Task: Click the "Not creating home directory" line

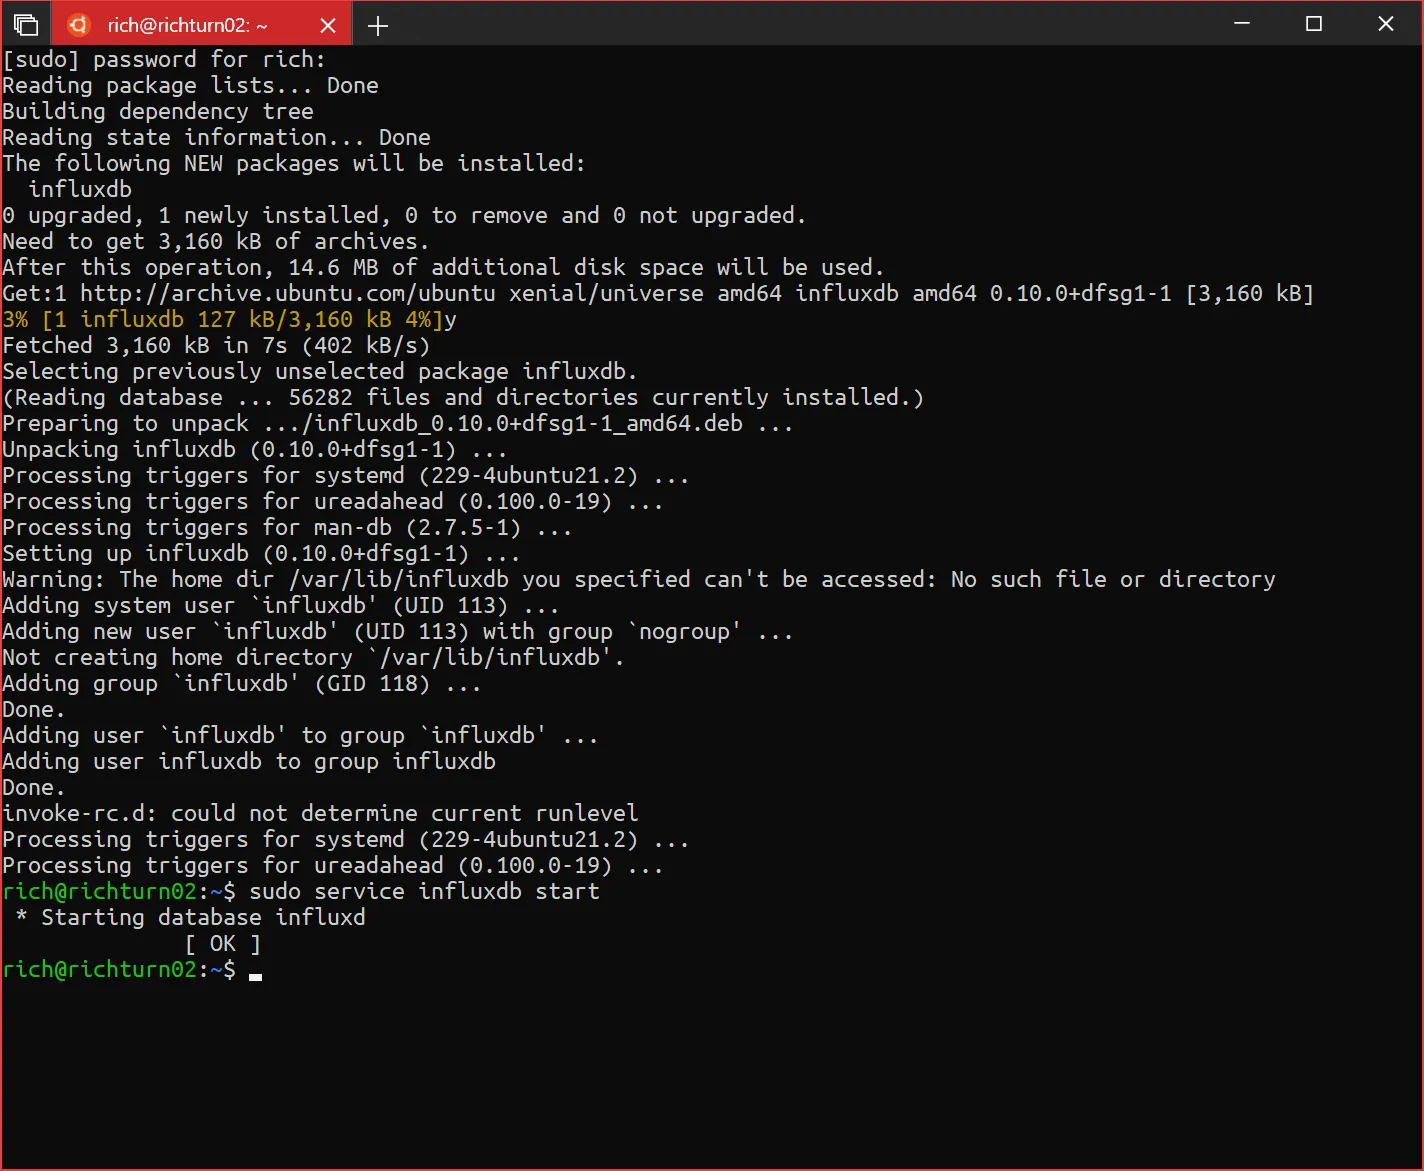Action: 313,658
